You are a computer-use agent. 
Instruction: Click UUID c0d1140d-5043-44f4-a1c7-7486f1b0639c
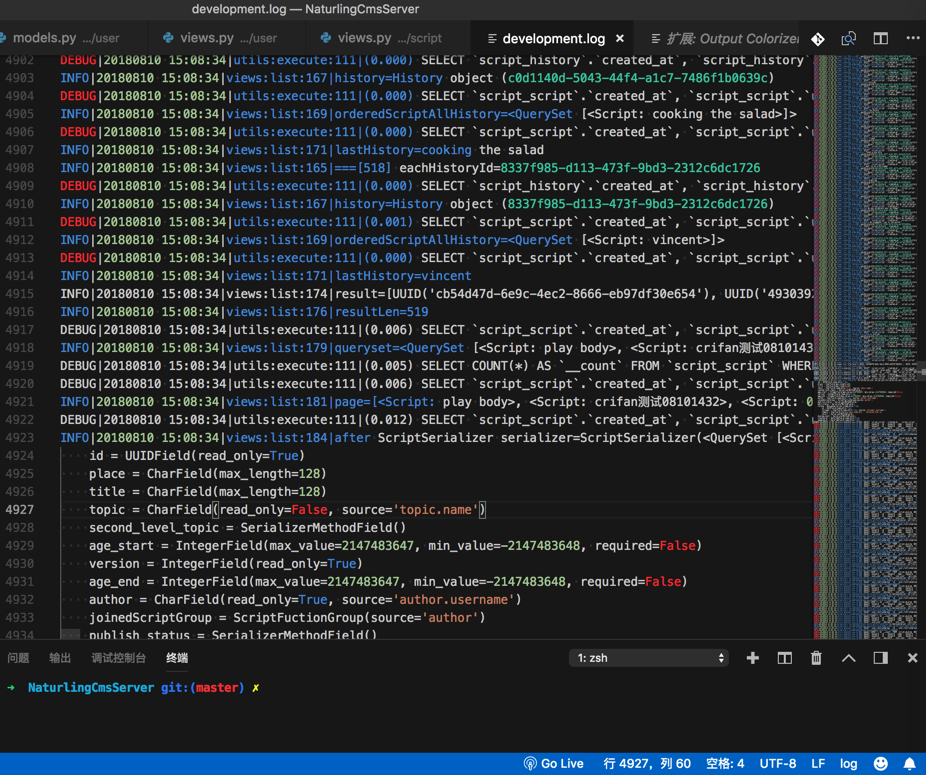(637, 78)
